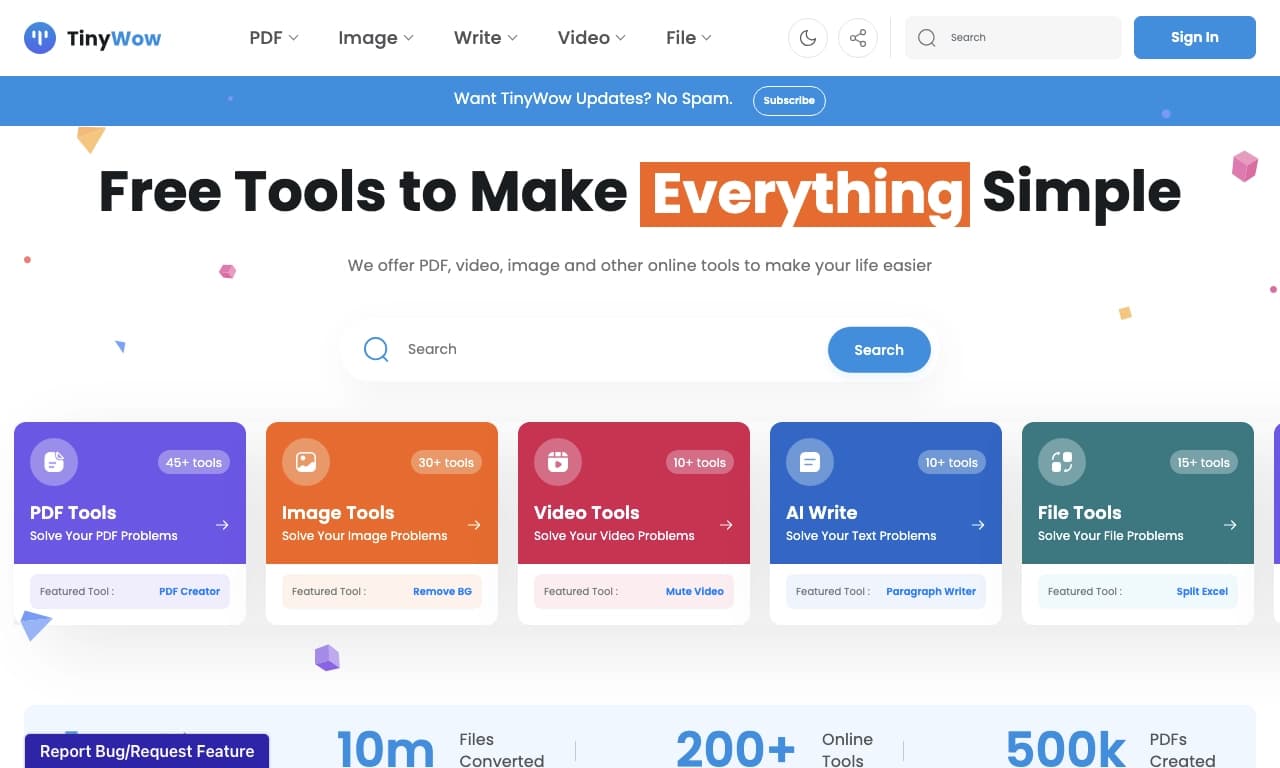The width and height of the screenshot is (1280, 768).
Task: Click the 10+ tools badge on AI Write
Action: [x=950, y=462]
